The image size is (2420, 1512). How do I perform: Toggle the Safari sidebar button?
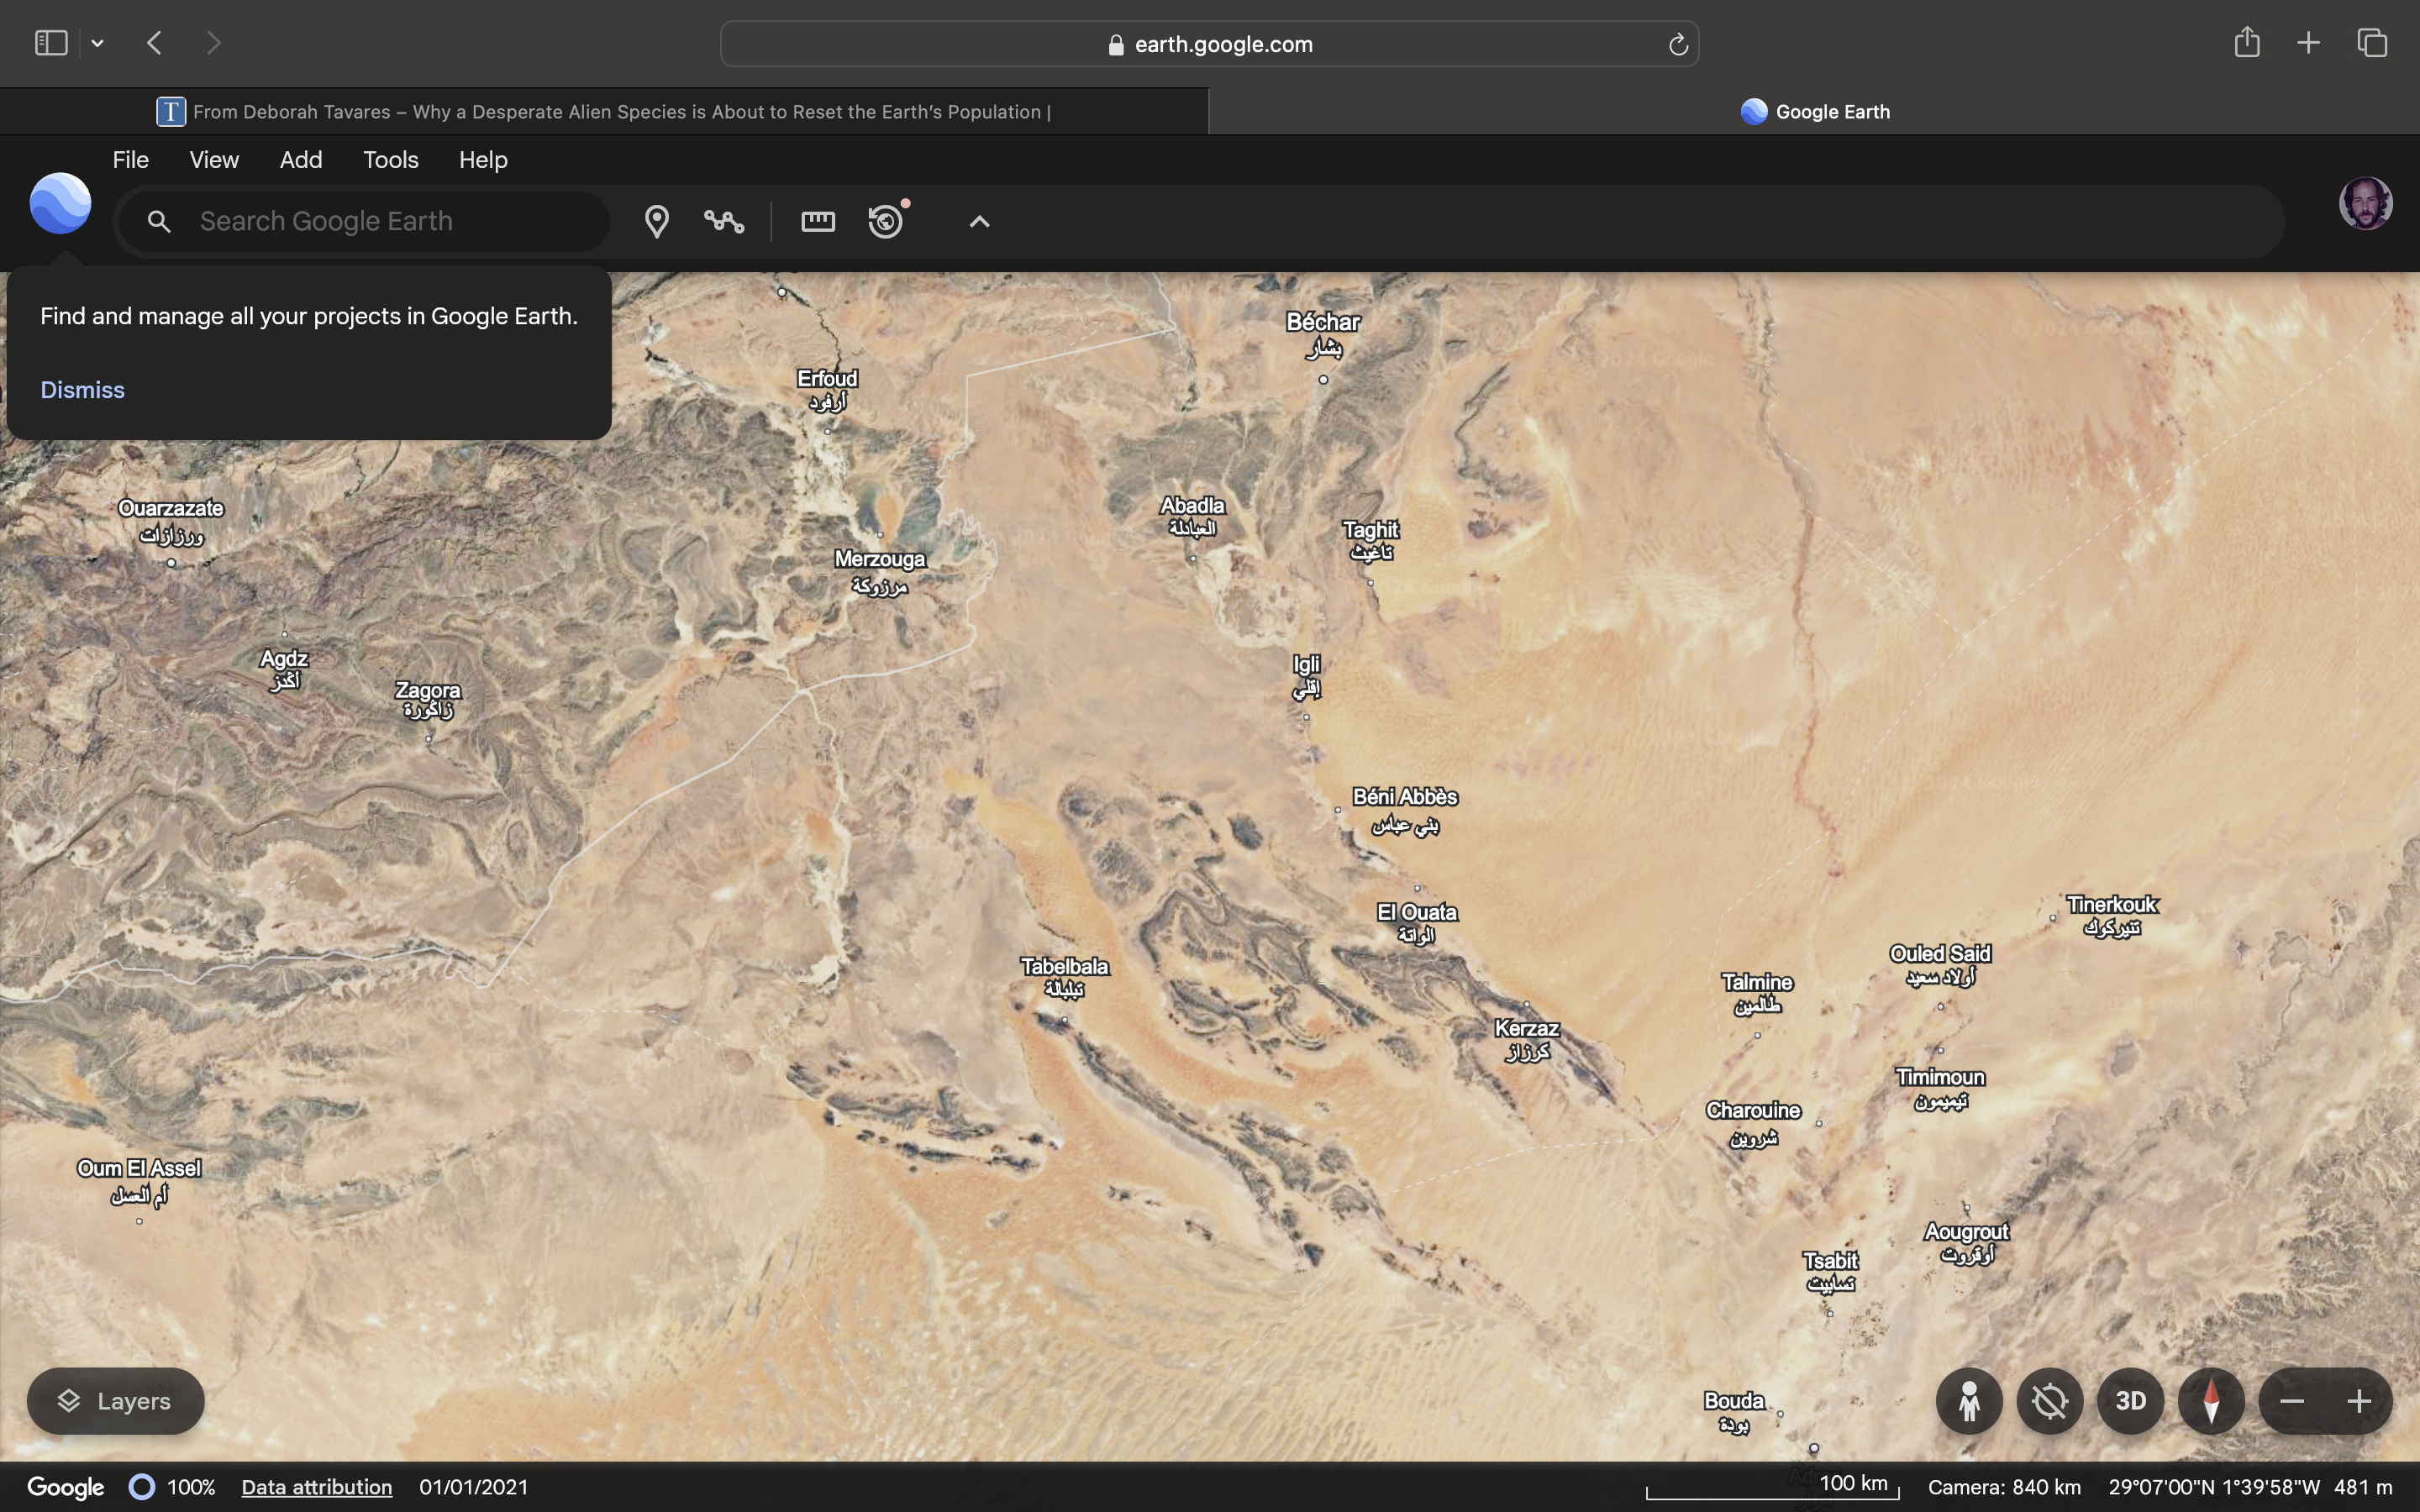(x=51, y=43)
